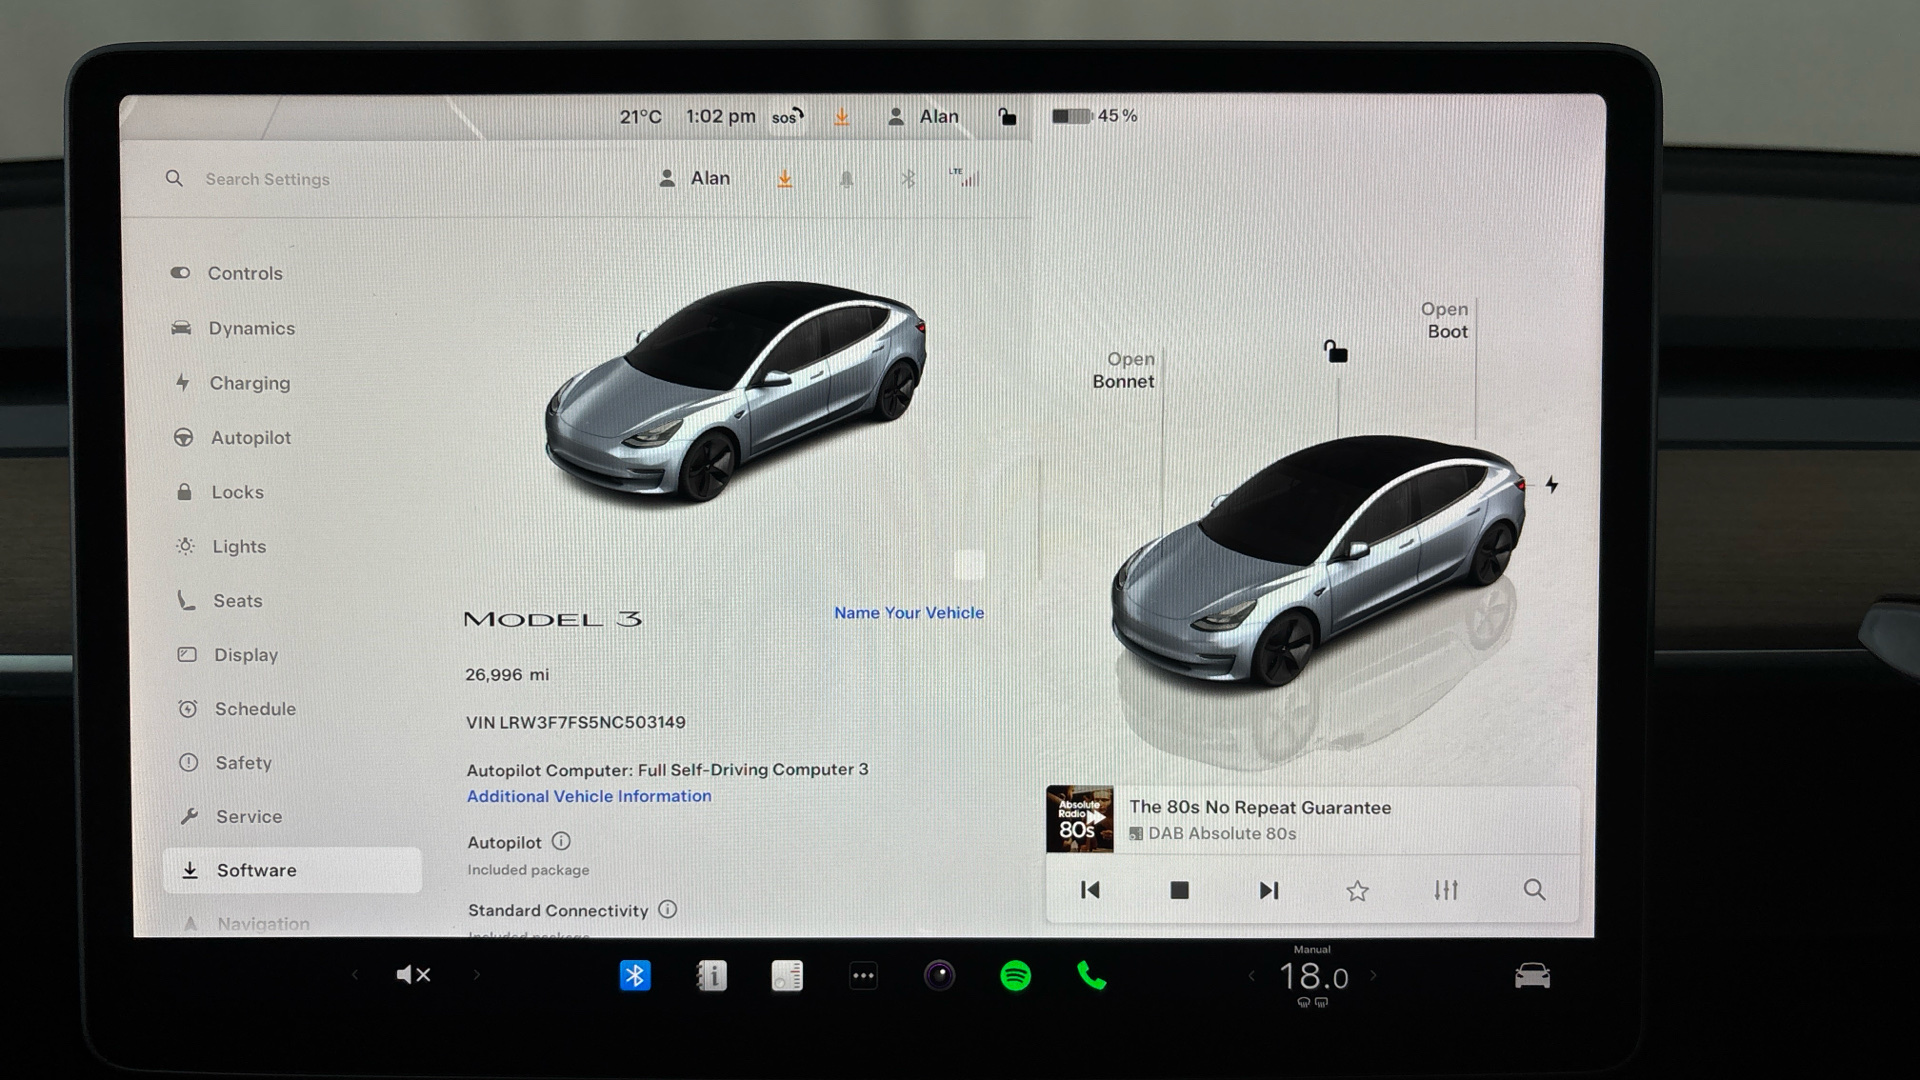Click the 26,996 mi odometer reading
The image size is (1920, 1080).
coord(507,675)
